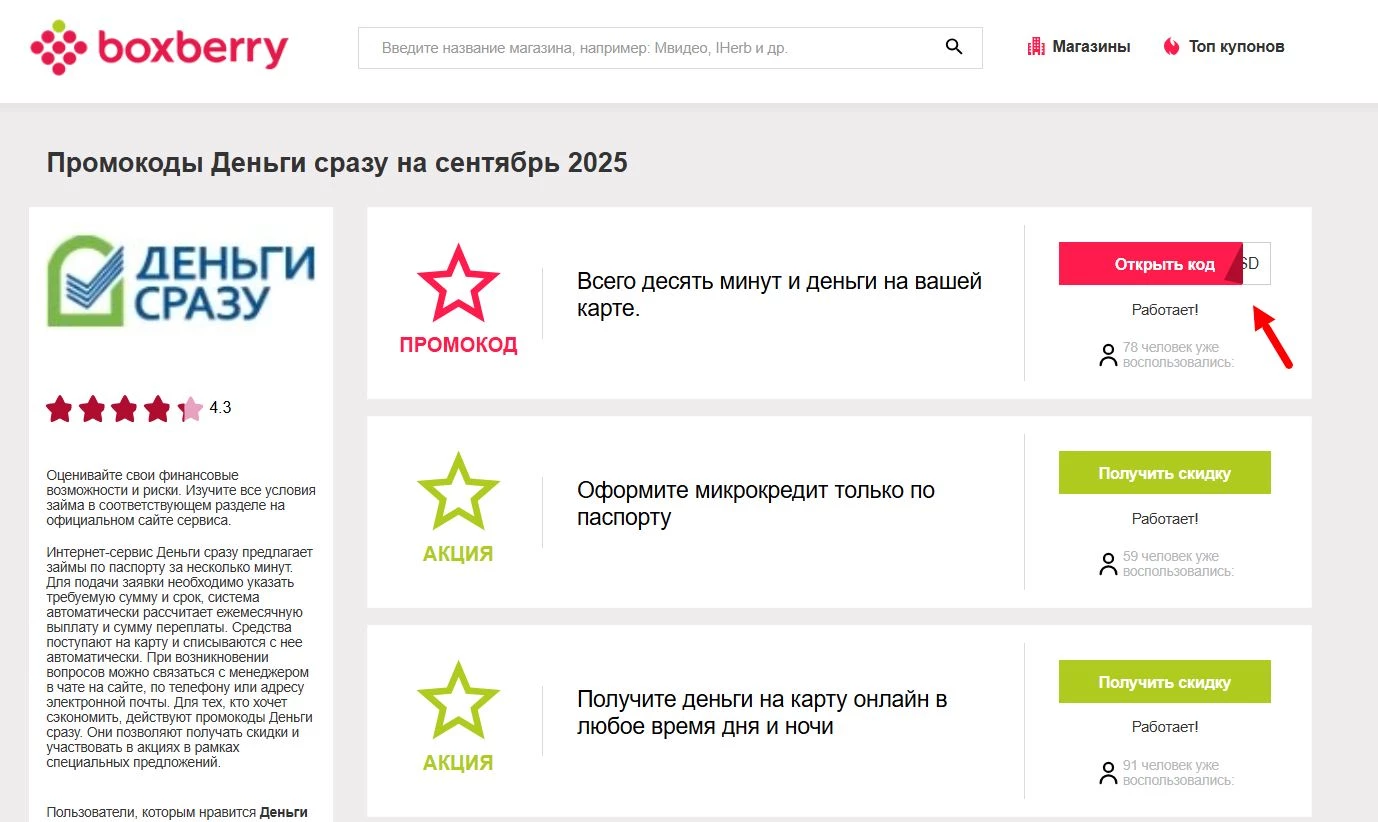The width and height of the screenshot is (1378, 822).
Task: Click the green АКЦИЯ star for microcredit offer
Action: coord(457,492)
